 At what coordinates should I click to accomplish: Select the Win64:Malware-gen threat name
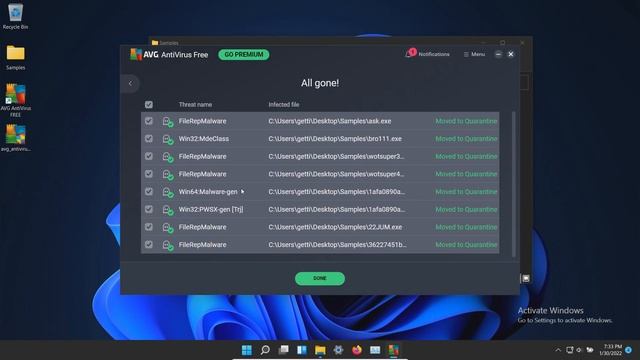coord(208,191)
